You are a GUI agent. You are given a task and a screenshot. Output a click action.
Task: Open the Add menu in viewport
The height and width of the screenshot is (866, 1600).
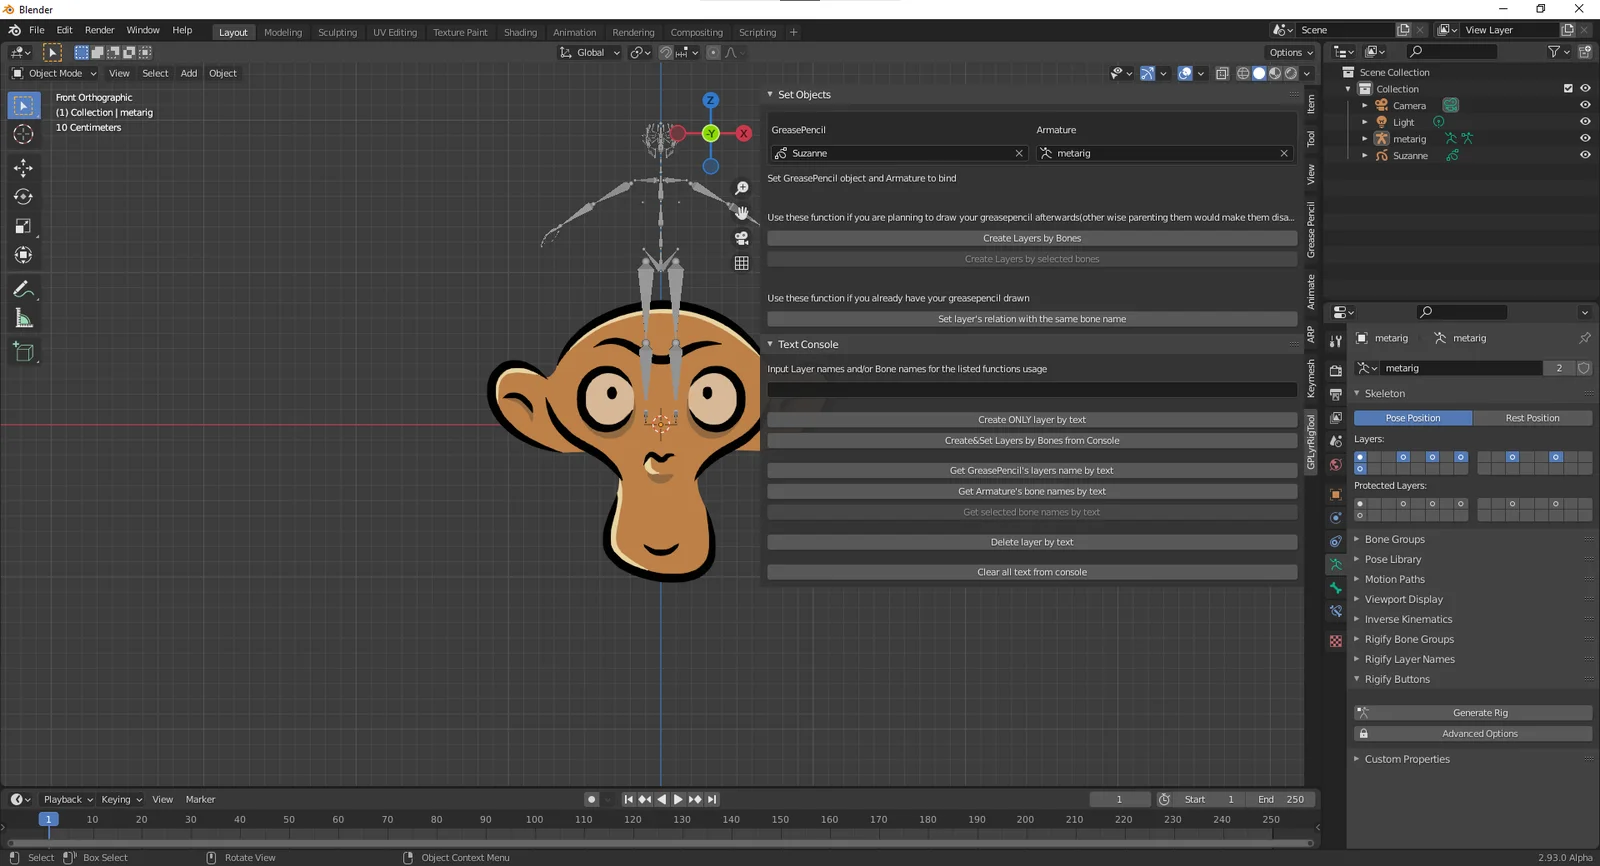tap(189, 73)
